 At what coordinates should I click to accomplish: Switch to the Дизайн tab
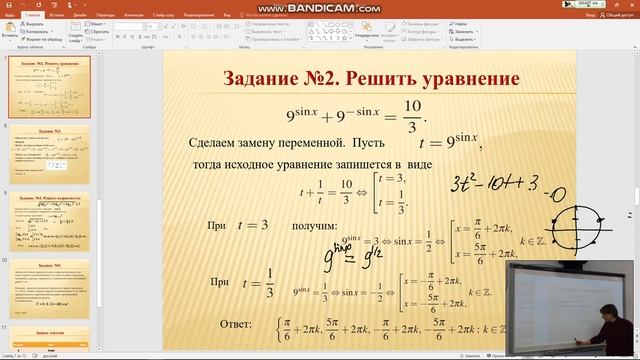pyautogui.click(x=80, y=15)
